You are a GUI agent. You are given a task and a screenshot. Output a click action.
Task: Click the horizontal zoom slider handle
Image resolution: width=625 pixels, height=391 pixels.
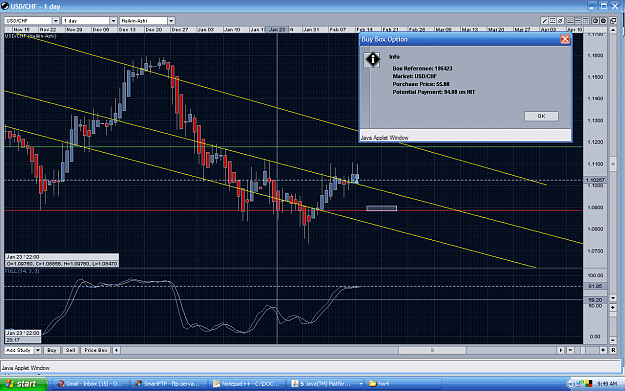[583, 350]
